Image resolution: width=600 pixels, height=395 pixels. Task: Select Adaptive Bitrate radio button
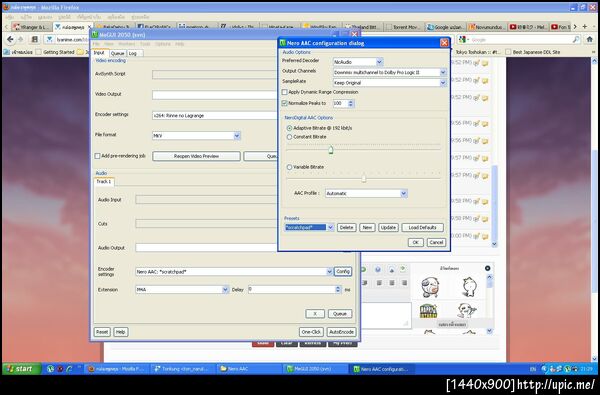tap(289, 128)
